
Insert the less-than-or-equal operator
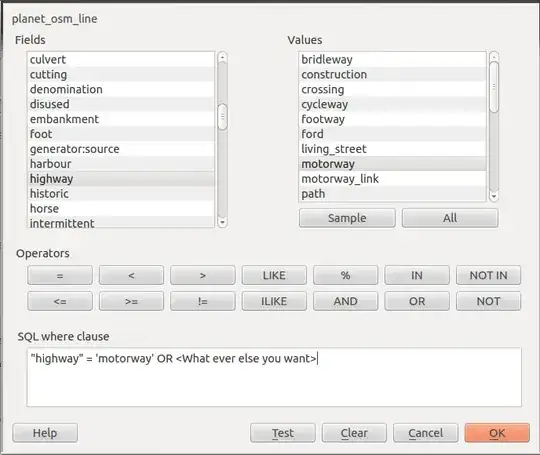[x=60, y=301]
